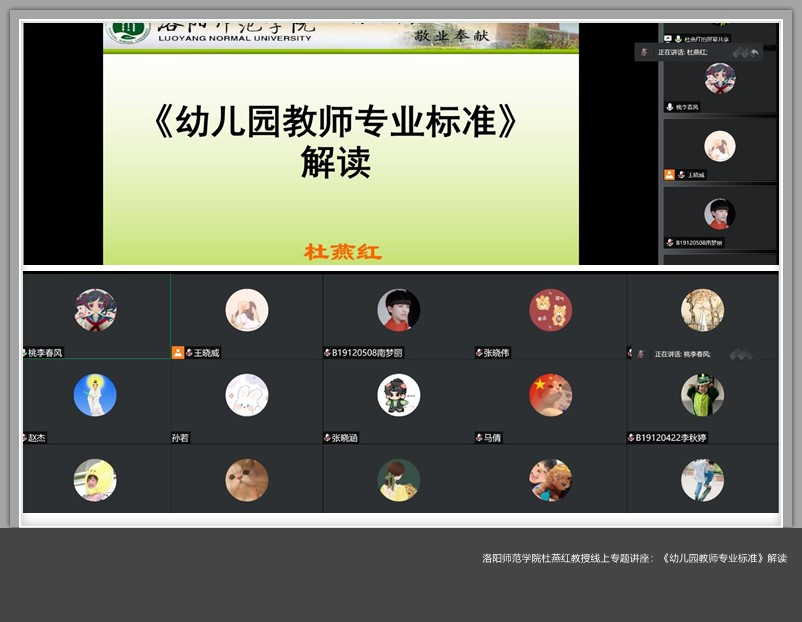The image size is (802, 622).
Task: Click the muted mic icon next to 张晓涵
Action: tap(327, 438)
